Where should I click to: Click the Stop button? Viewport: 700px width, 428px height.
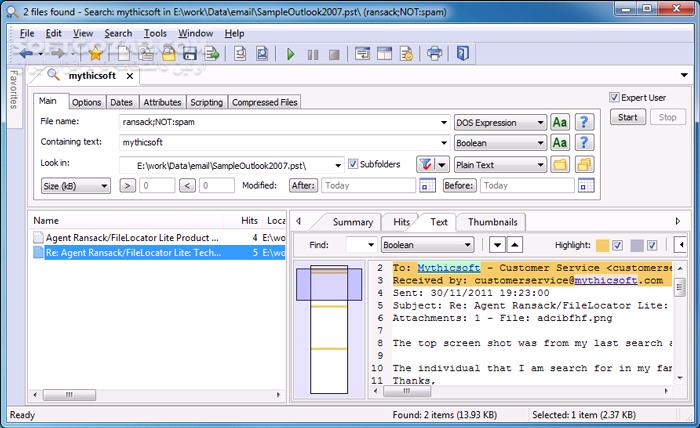click(667, 117)
